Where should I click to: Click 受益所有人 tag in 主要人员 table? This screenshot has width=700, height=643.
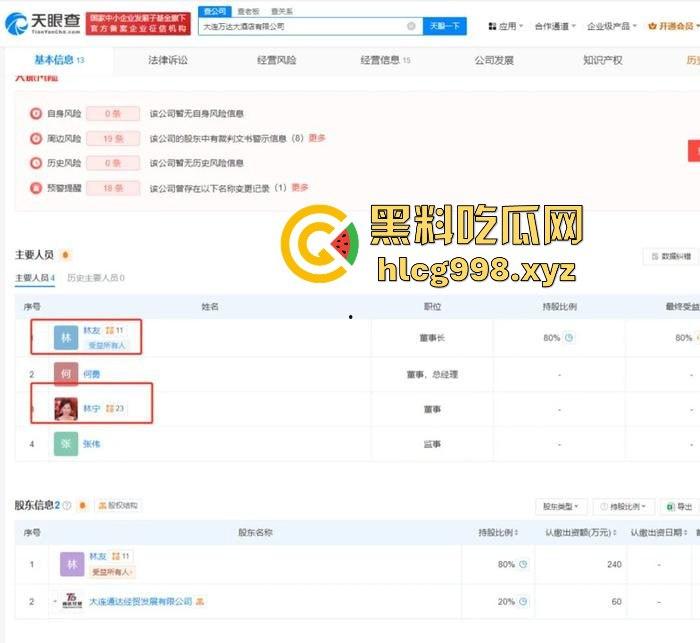[x=107, y=345]
